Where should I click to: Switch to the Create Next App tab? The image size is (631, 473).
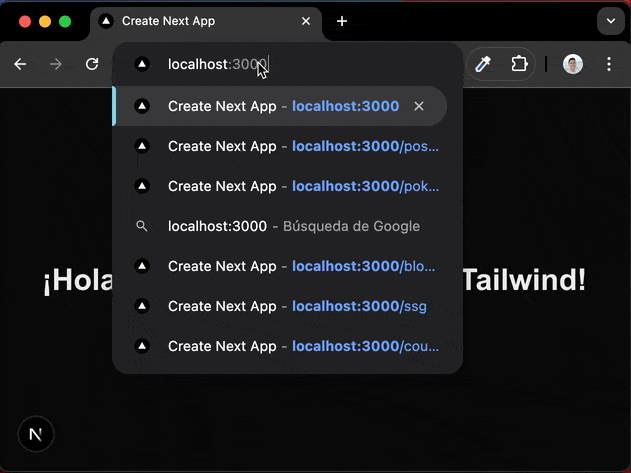click(206, 22)
